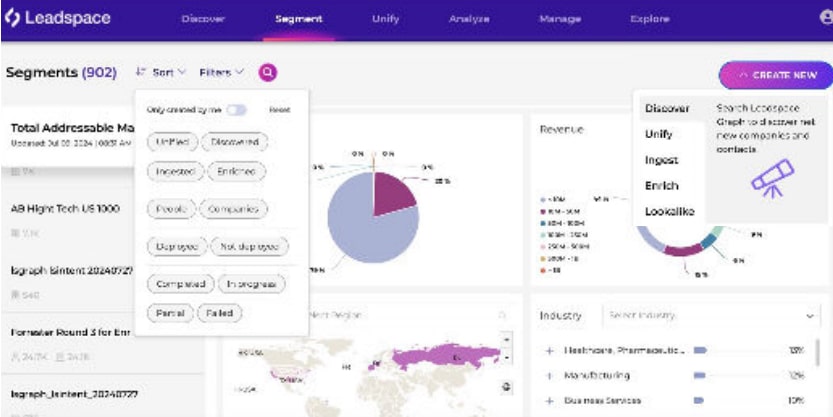Click the Manufacturing percentage bar
Image resolution: width=833 pixels, height=417 pixels.
coord(699,376)
